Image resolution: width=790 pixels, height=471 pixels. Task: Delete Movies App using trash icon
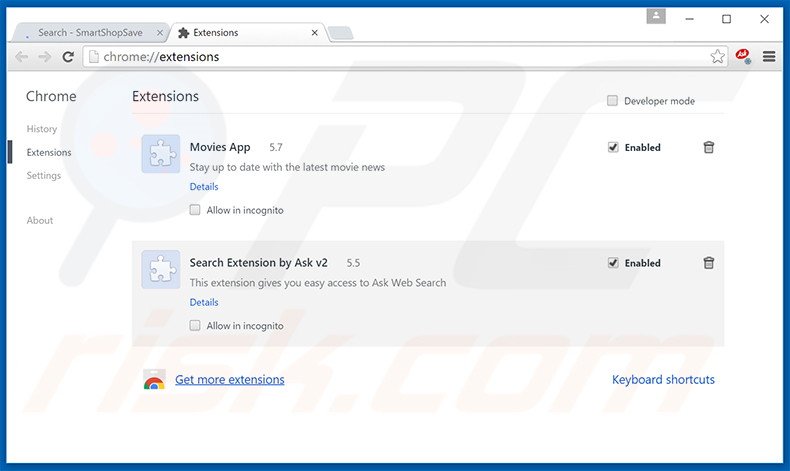coord(708,147)
